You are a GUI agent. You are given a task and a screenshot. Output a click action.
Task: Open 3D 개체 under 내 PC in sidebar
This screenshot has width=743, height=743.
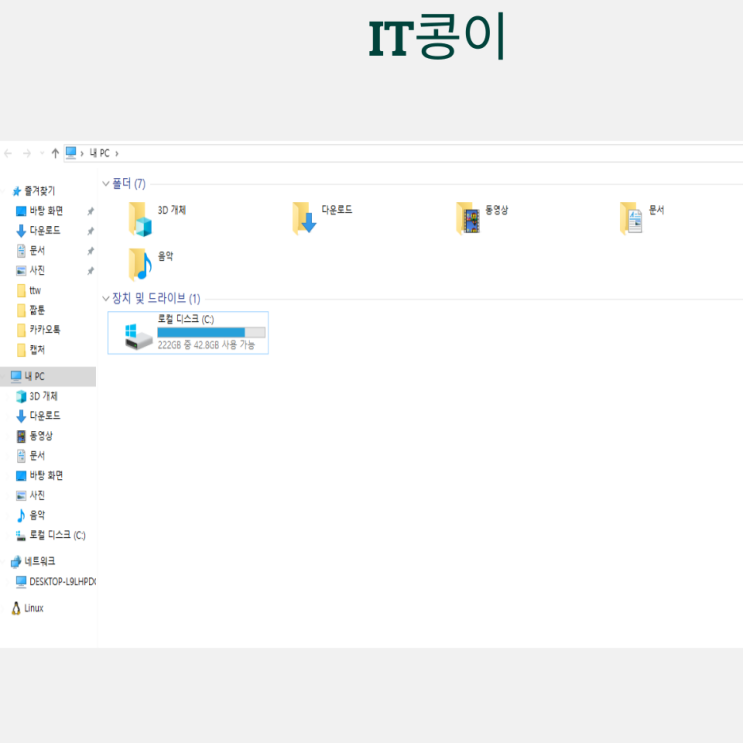tap(43, 396)
